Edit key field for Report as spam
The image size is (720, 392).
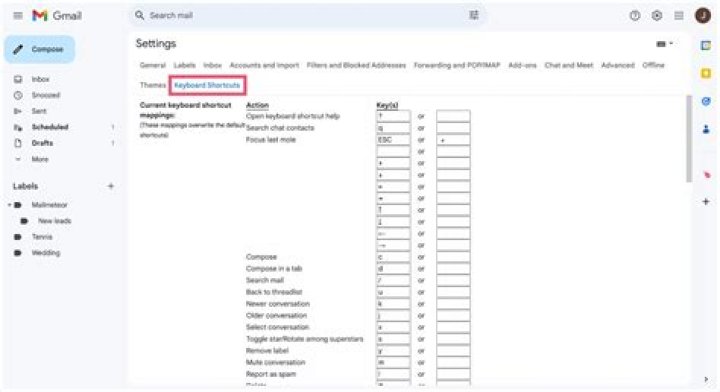(x=393, y=374)
